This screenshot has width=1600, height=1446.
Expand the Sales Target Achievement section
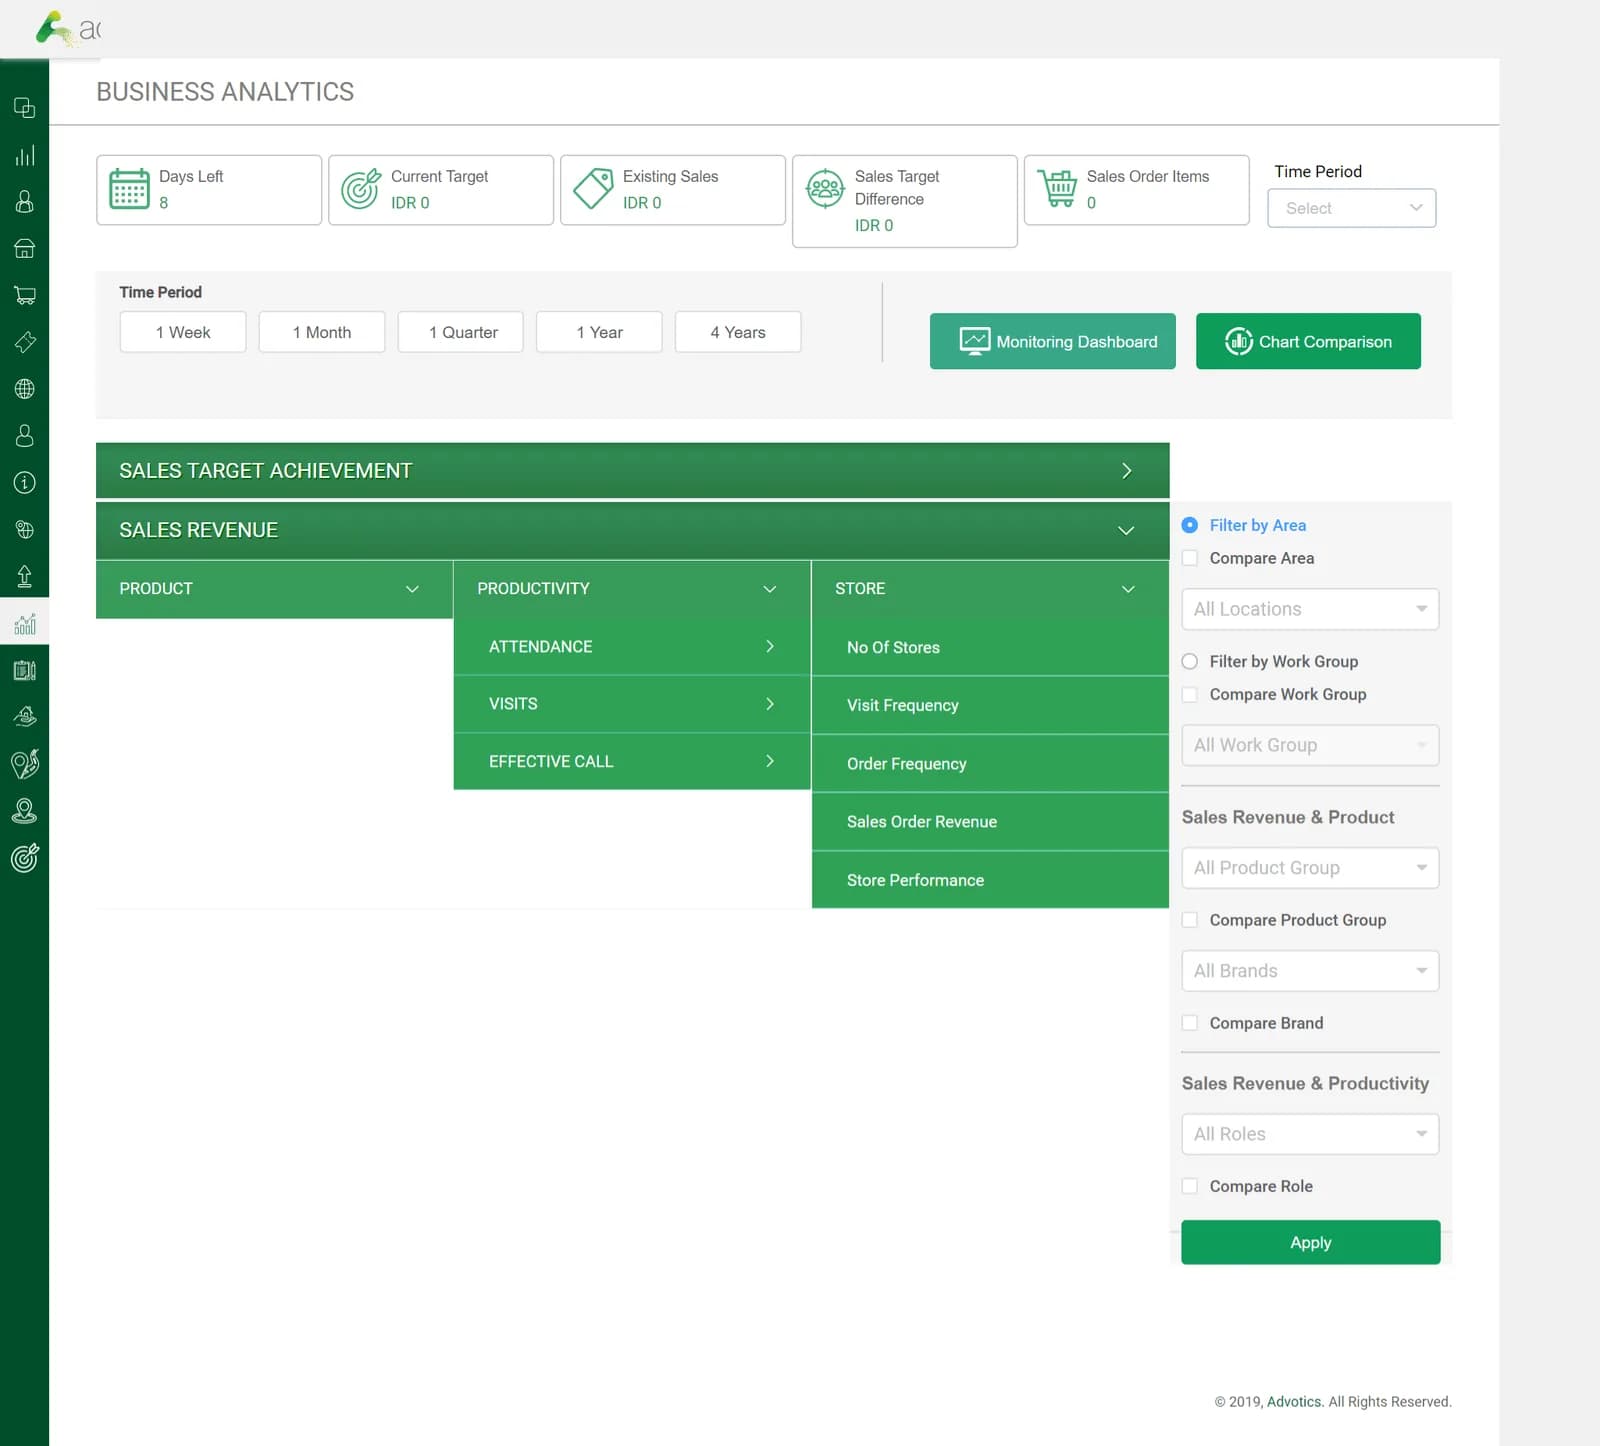(632, 471)
